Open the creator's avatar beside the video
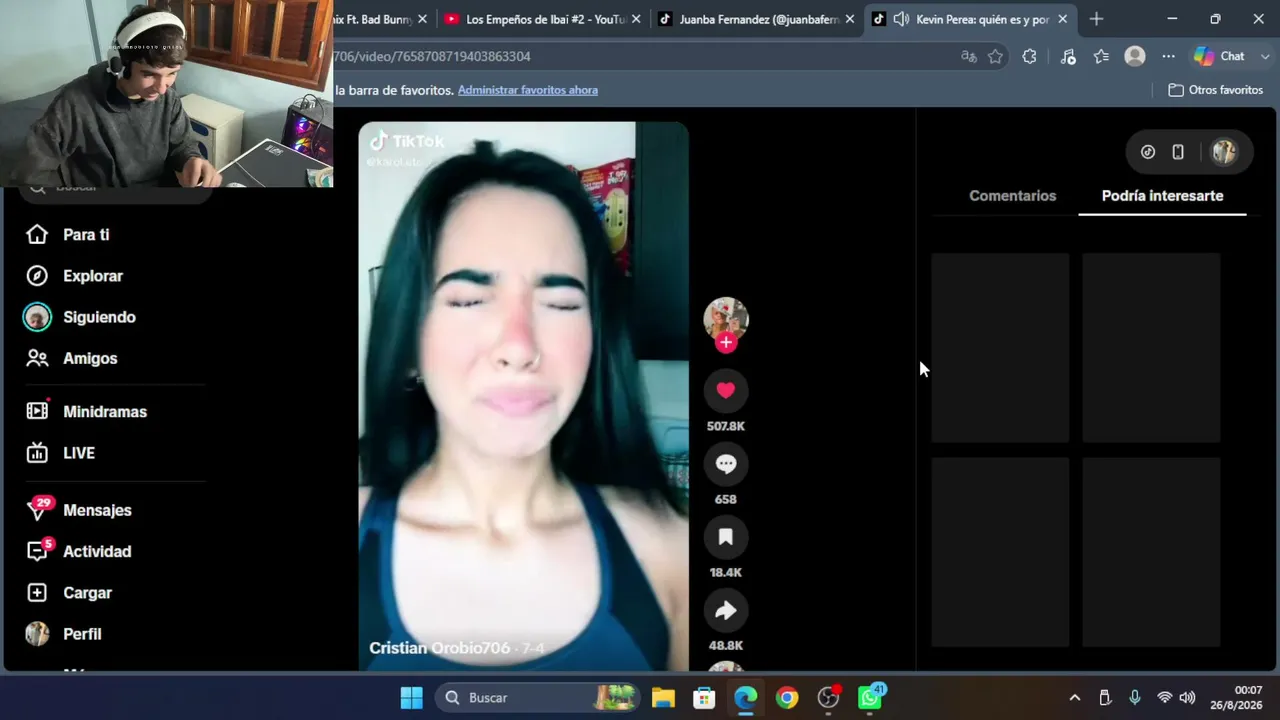Image resolution: width=1280 pixels, height=720 pixels. coord(726,319)
